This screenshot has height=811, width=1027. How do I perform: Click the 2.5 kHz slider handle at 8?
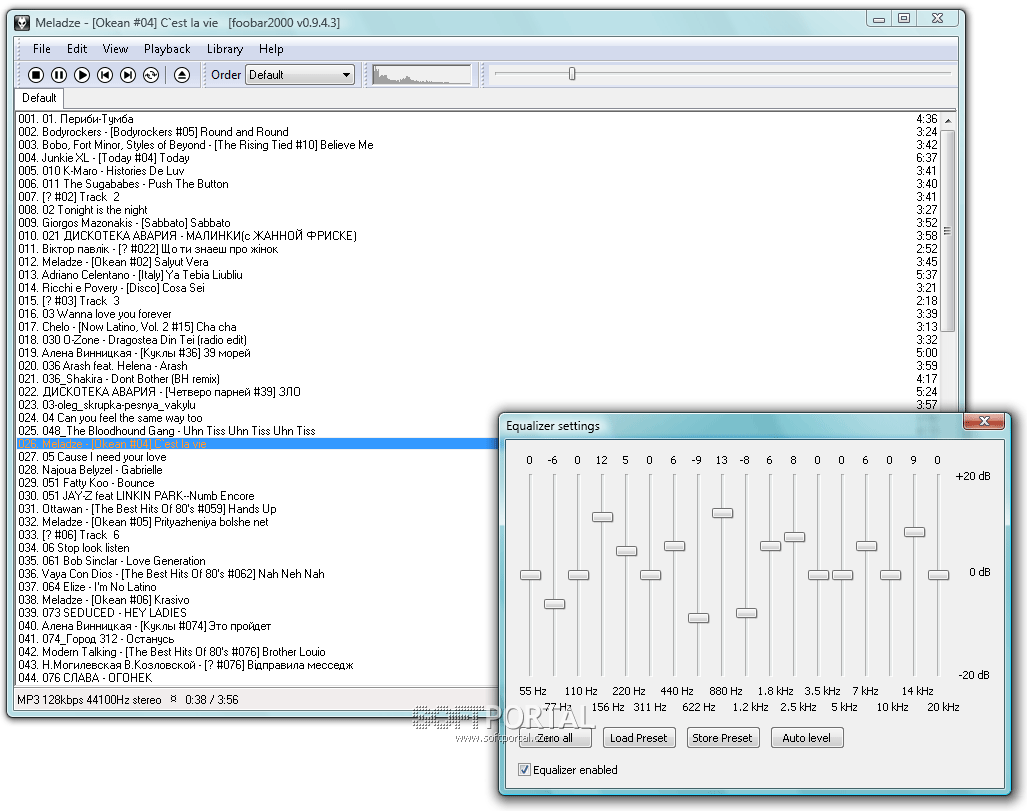tap(794, 537)
